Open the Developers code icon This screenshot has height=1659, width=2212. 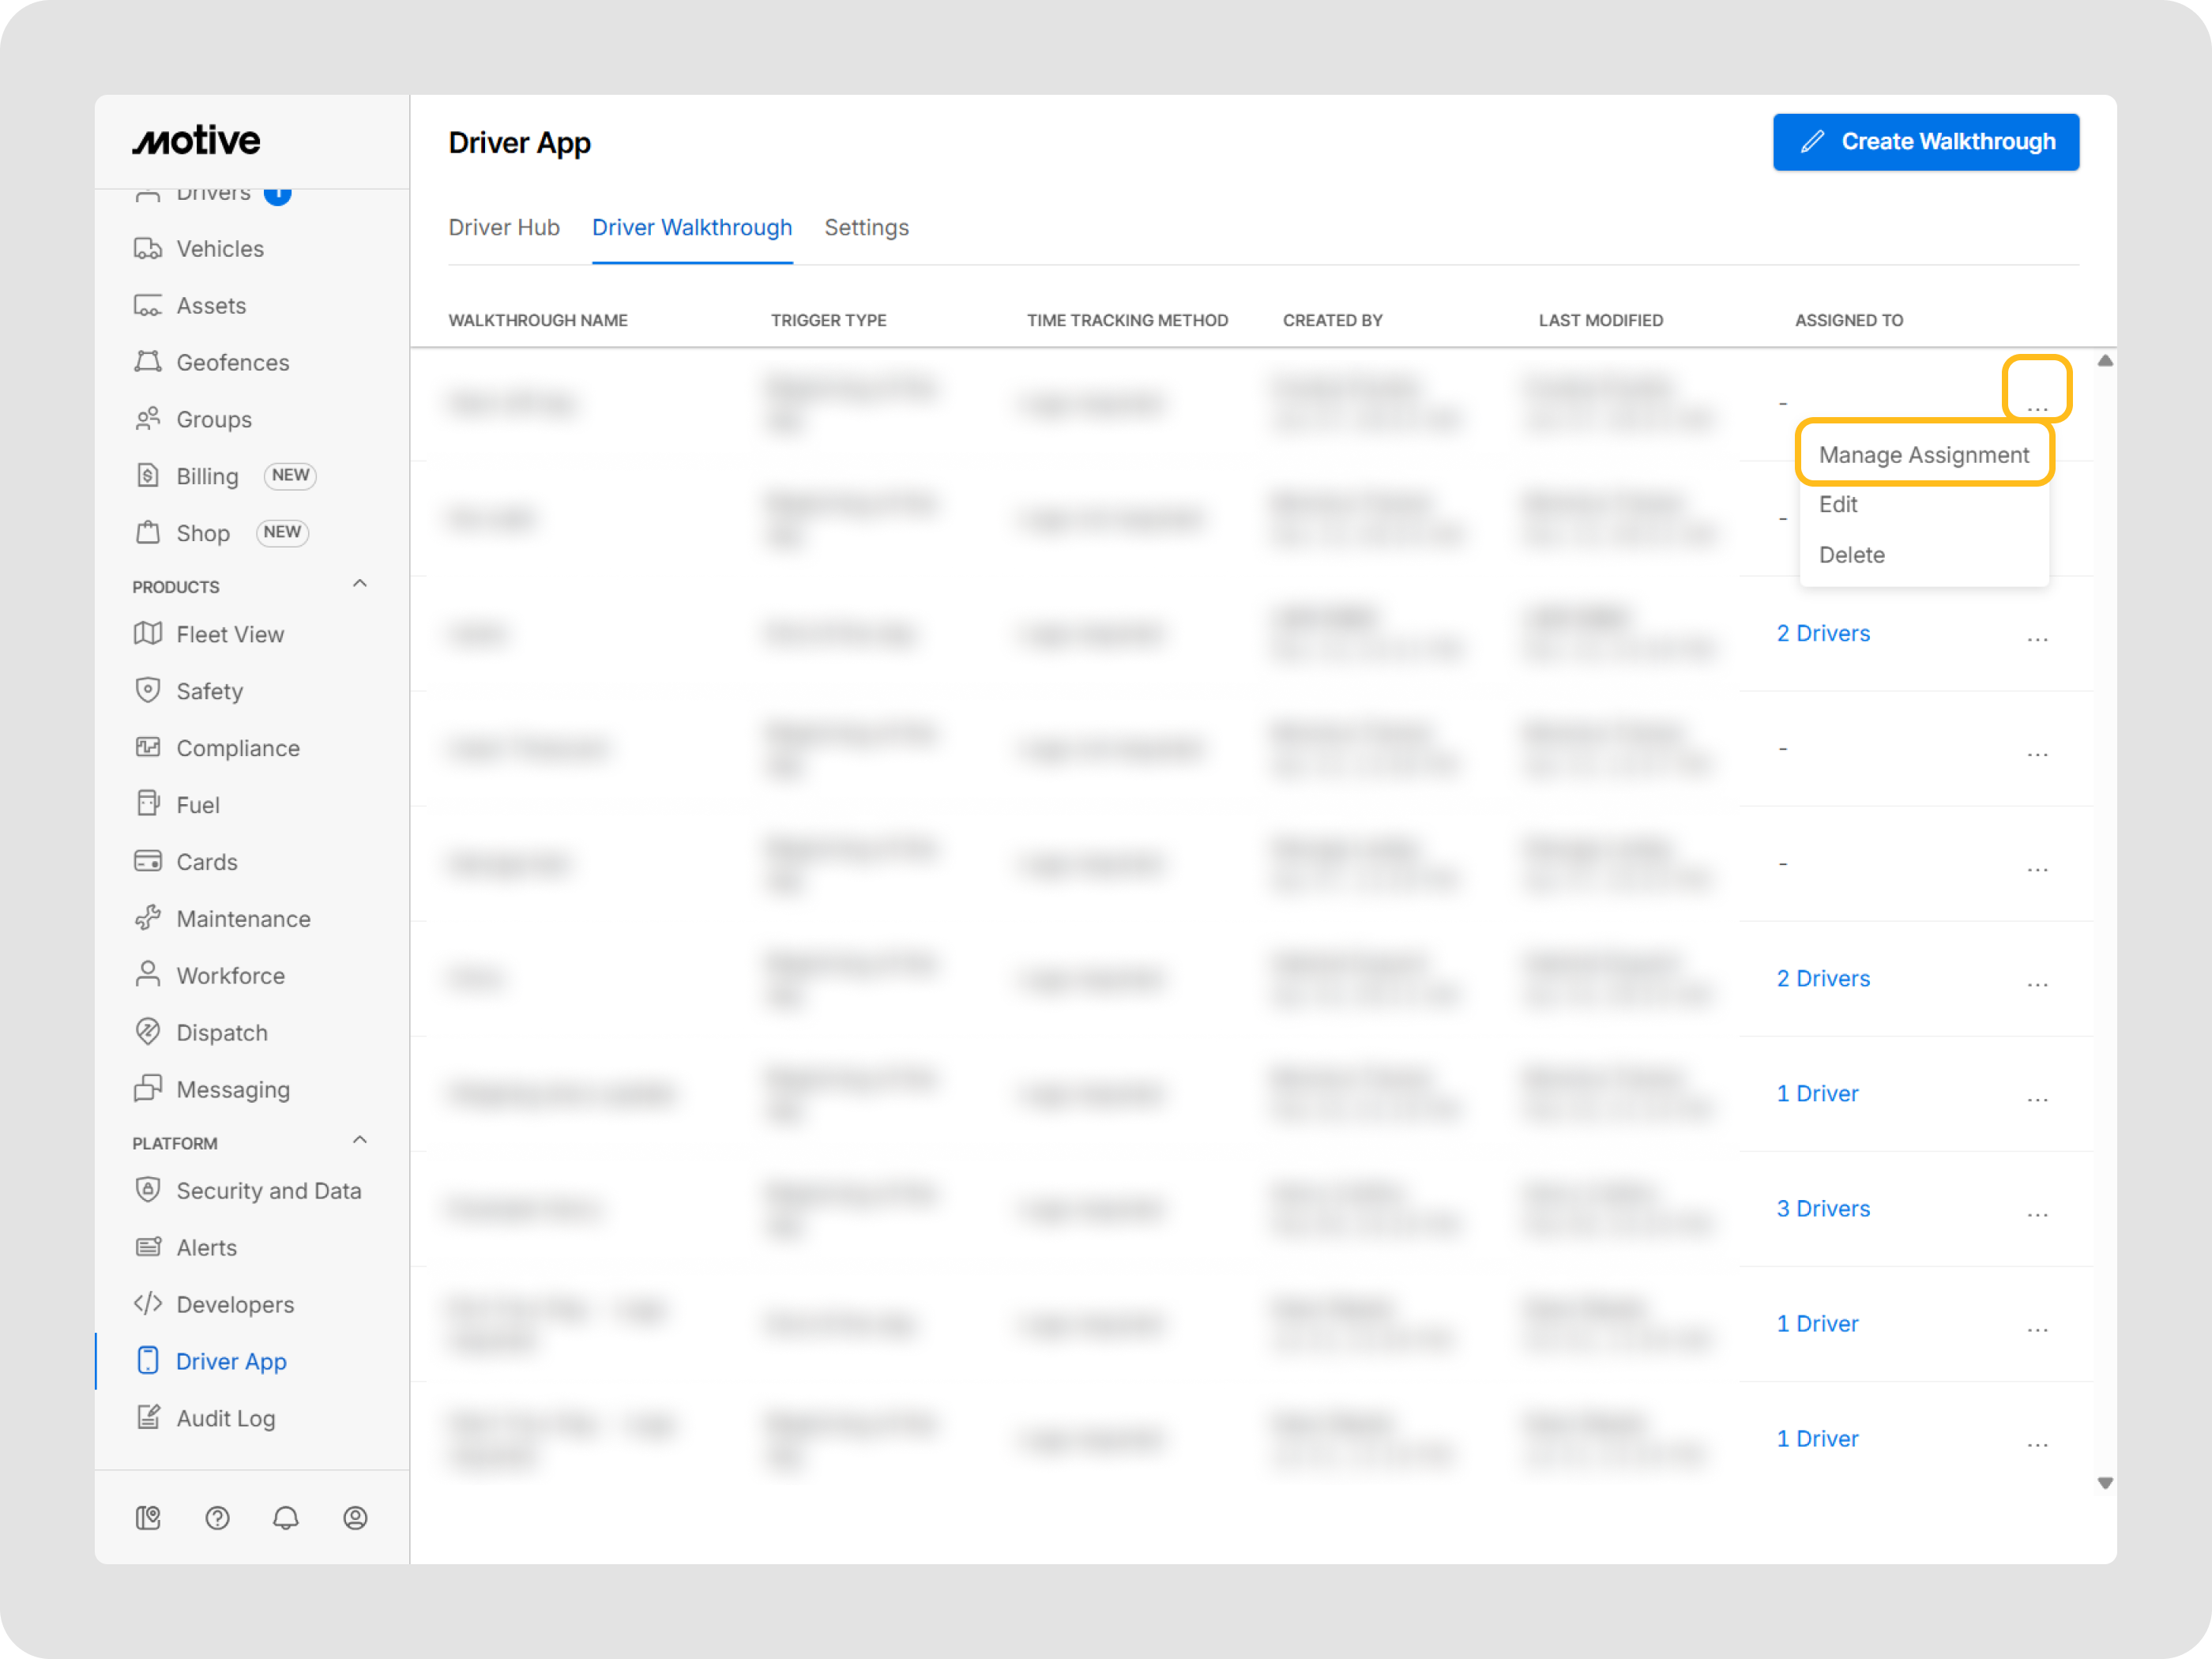[x=148, y=1304]
